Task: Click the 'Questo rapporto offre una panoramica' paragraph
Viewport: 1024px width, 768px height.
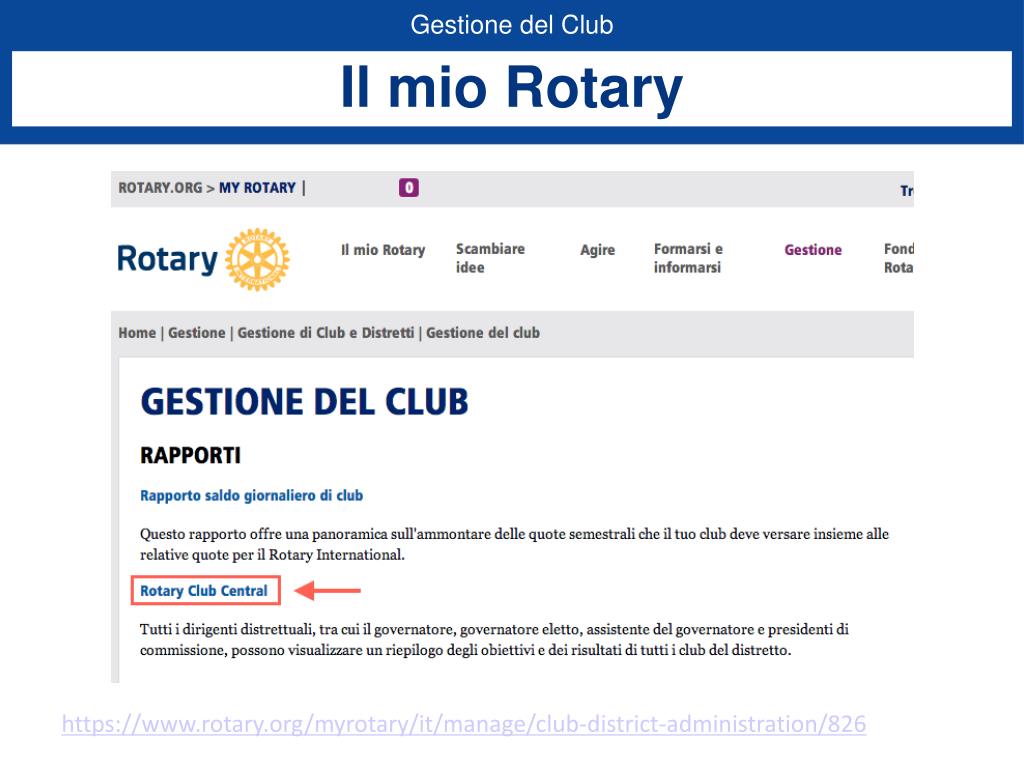Action: point(515,544)
